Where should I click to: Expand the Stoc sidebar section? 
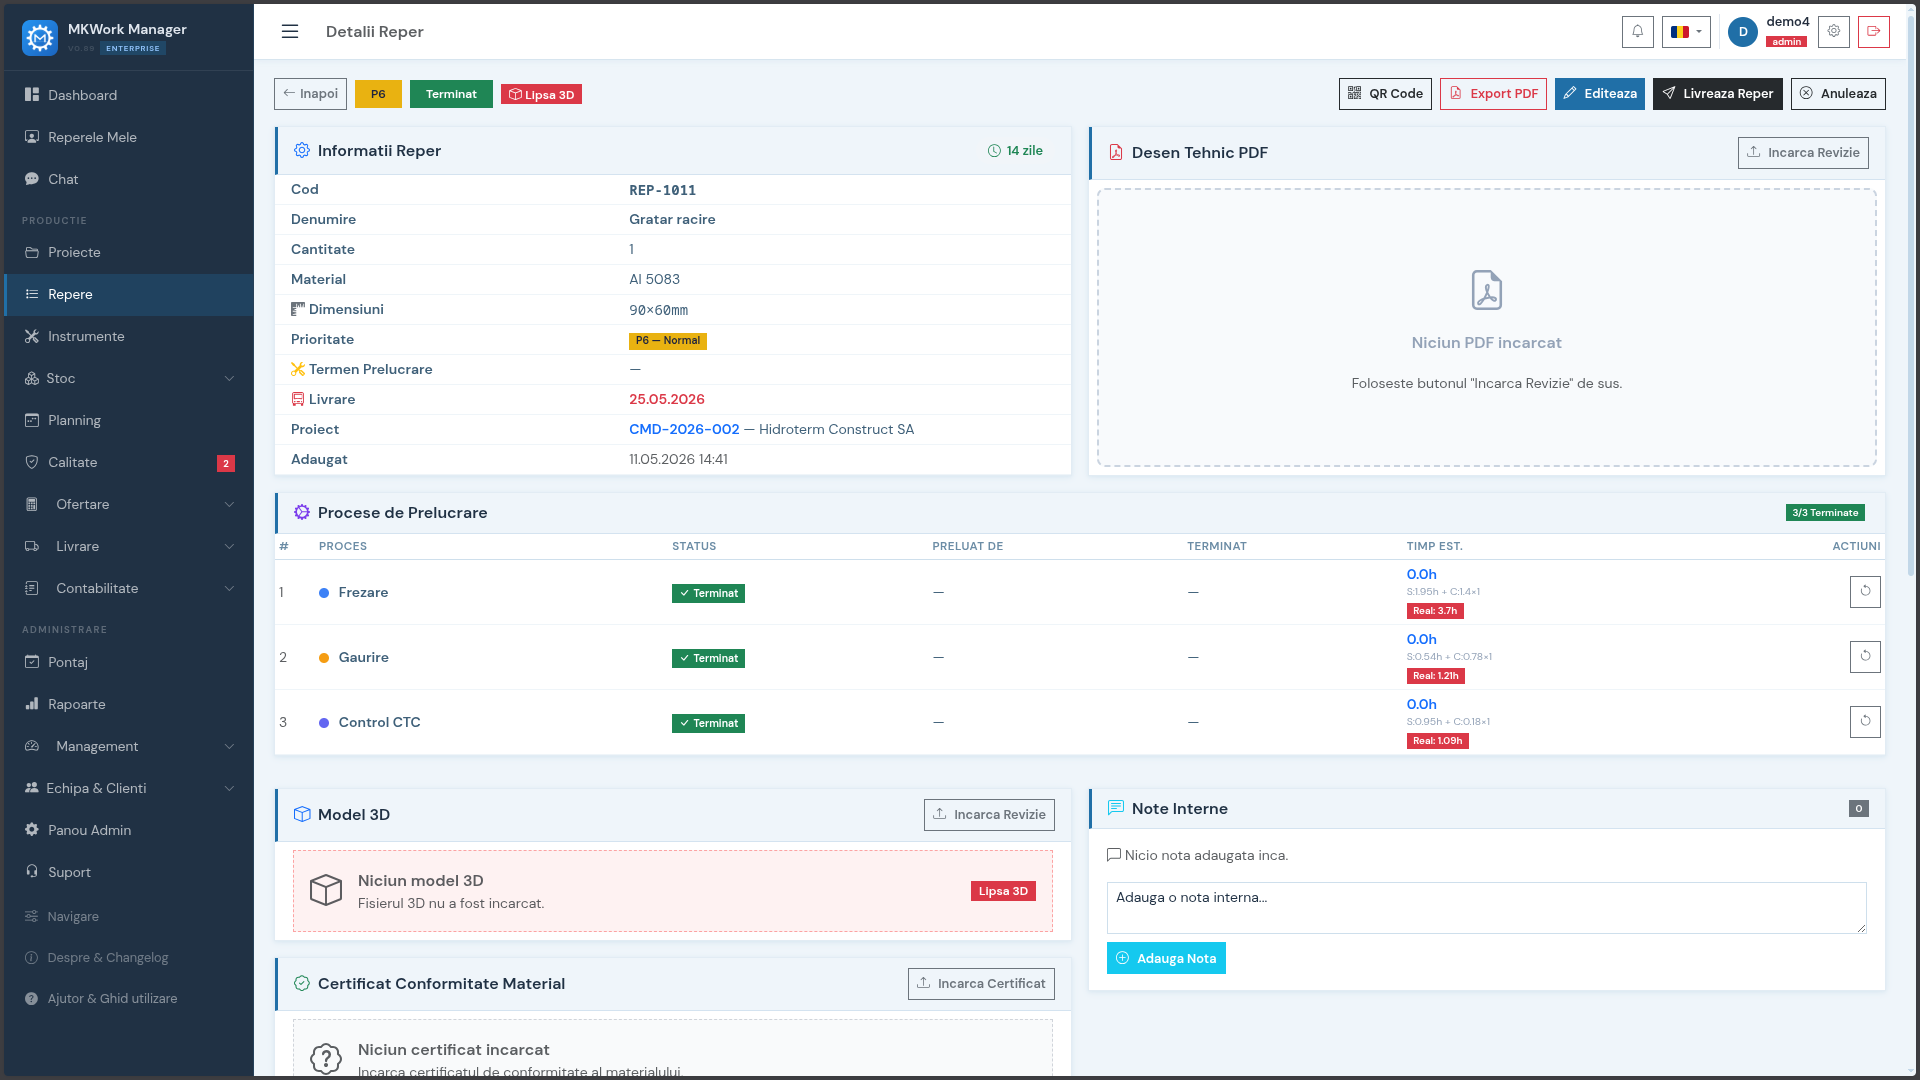pos(129,378)
